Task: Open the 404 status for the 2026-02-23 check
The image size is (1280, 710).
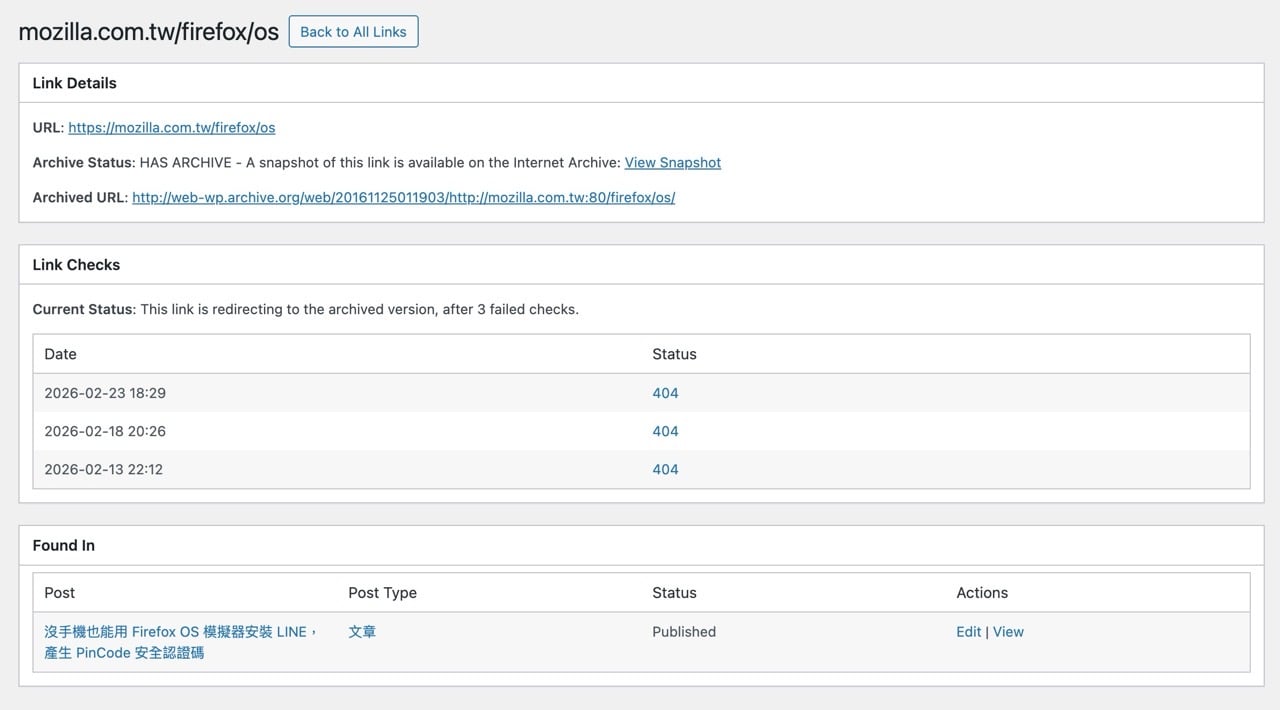Action: pos(665,392)
